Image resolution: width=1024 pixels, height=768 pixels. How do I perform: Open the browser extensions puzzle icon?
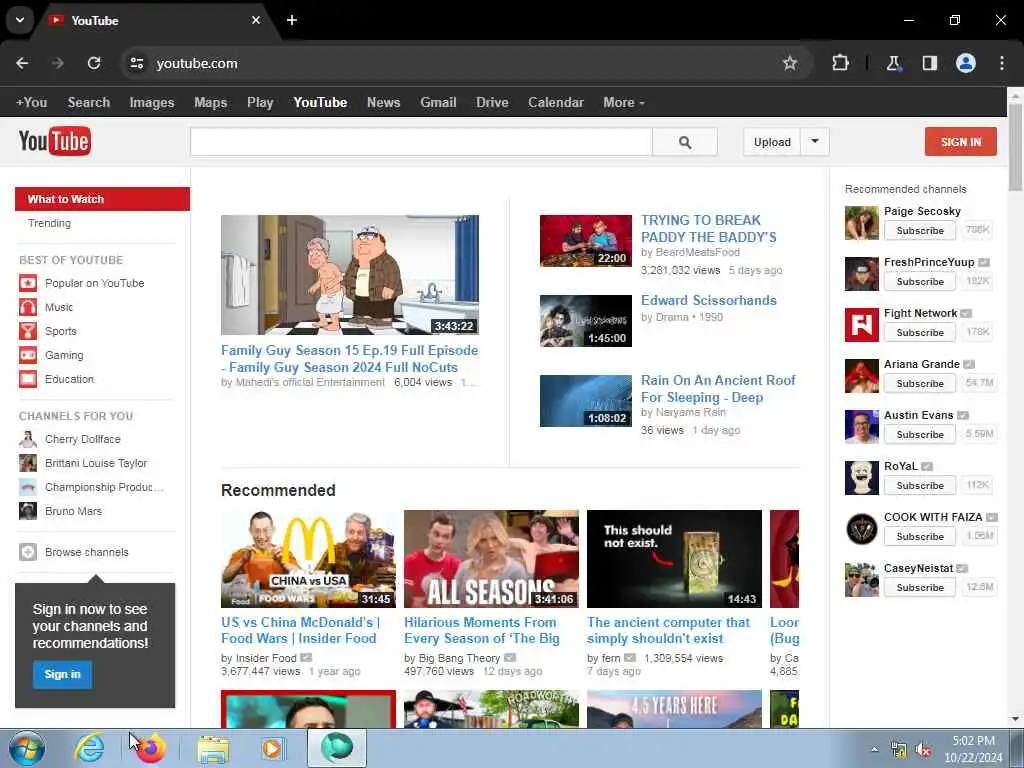[x=840, y=63]
